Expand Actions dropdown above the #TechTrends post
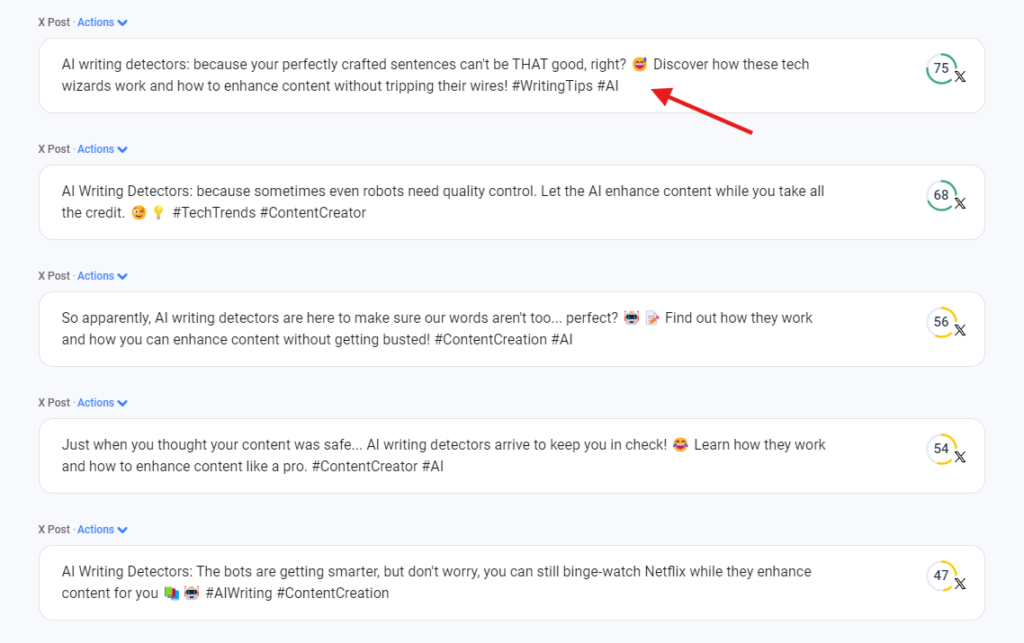 103,149
